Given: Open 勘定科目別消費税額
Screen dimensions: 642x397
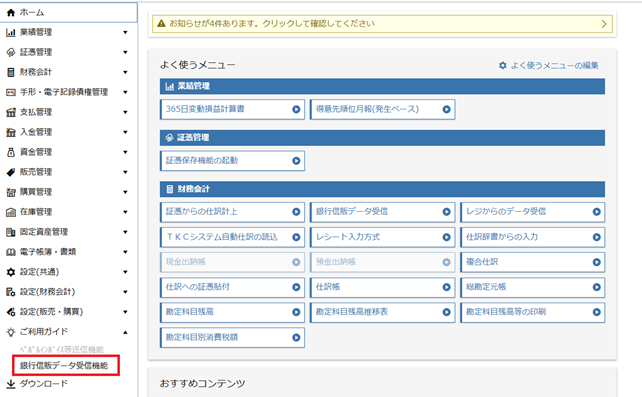Looking at the screenshot, I should tap(232, 338).
